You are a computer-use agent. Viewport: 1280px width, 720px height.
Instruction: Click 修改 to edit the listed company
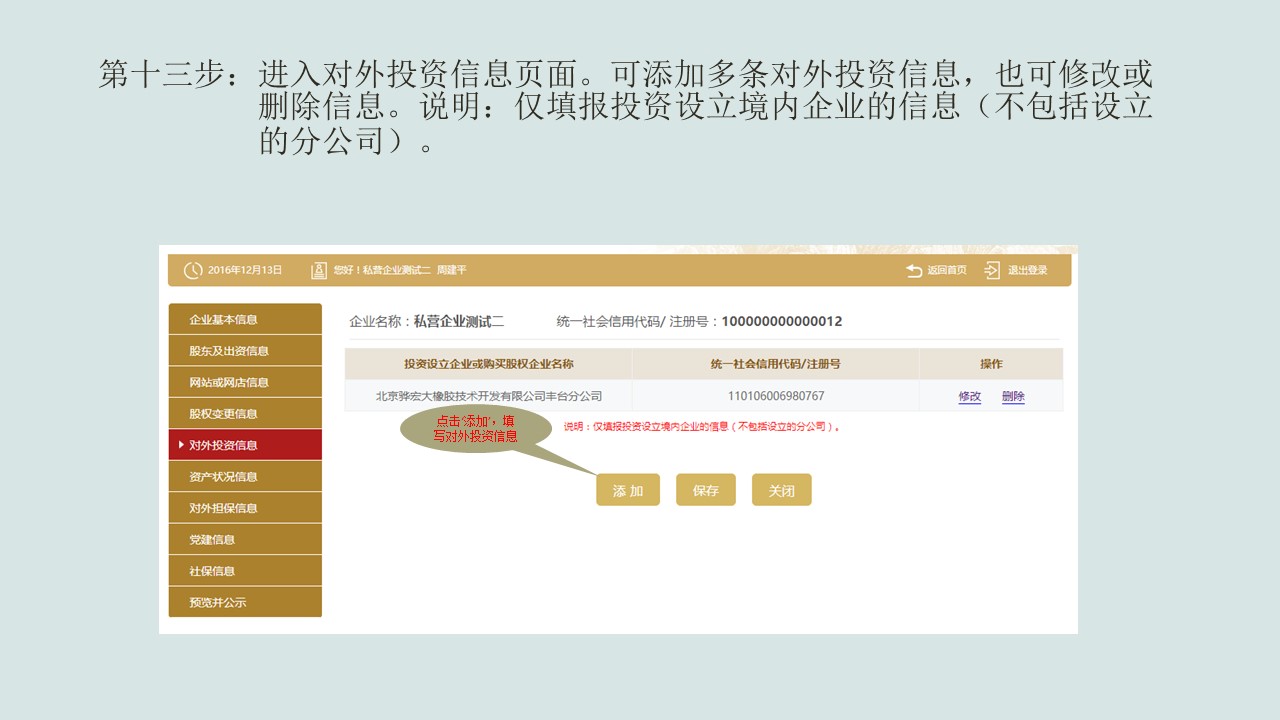point(968,396)
